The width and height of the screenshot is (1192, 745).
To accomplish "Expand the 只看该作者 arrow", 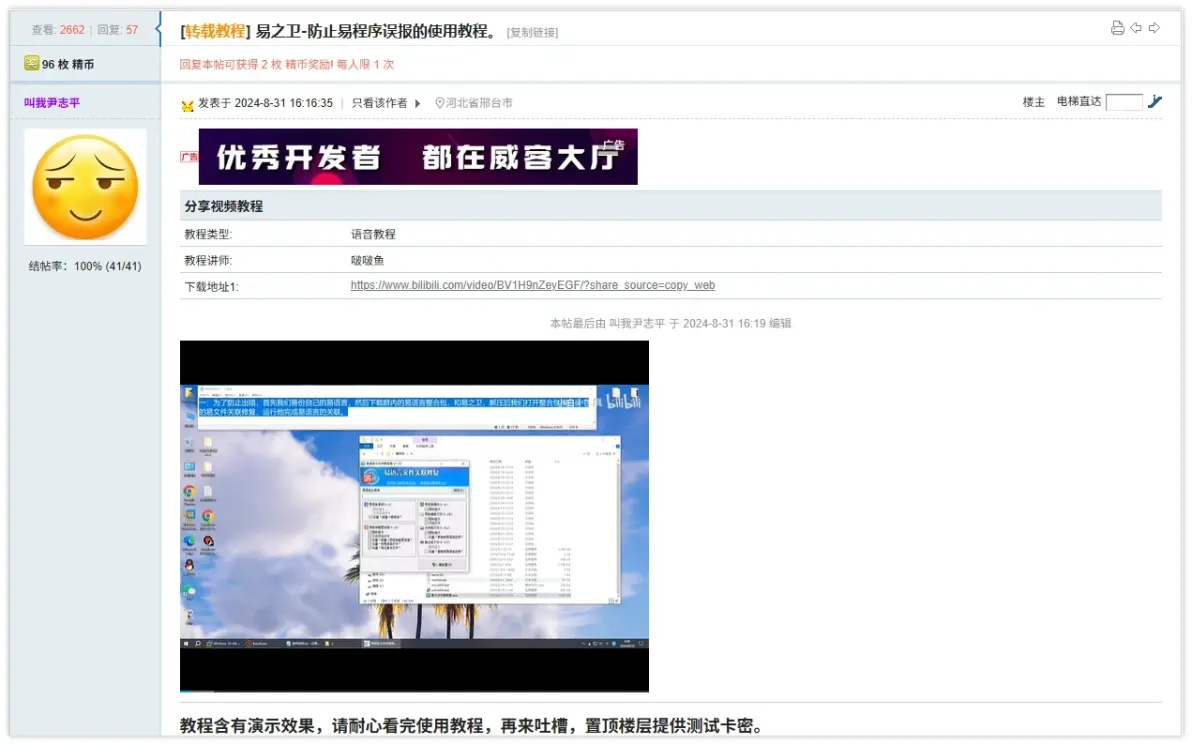I will click(x=417, y=103).
